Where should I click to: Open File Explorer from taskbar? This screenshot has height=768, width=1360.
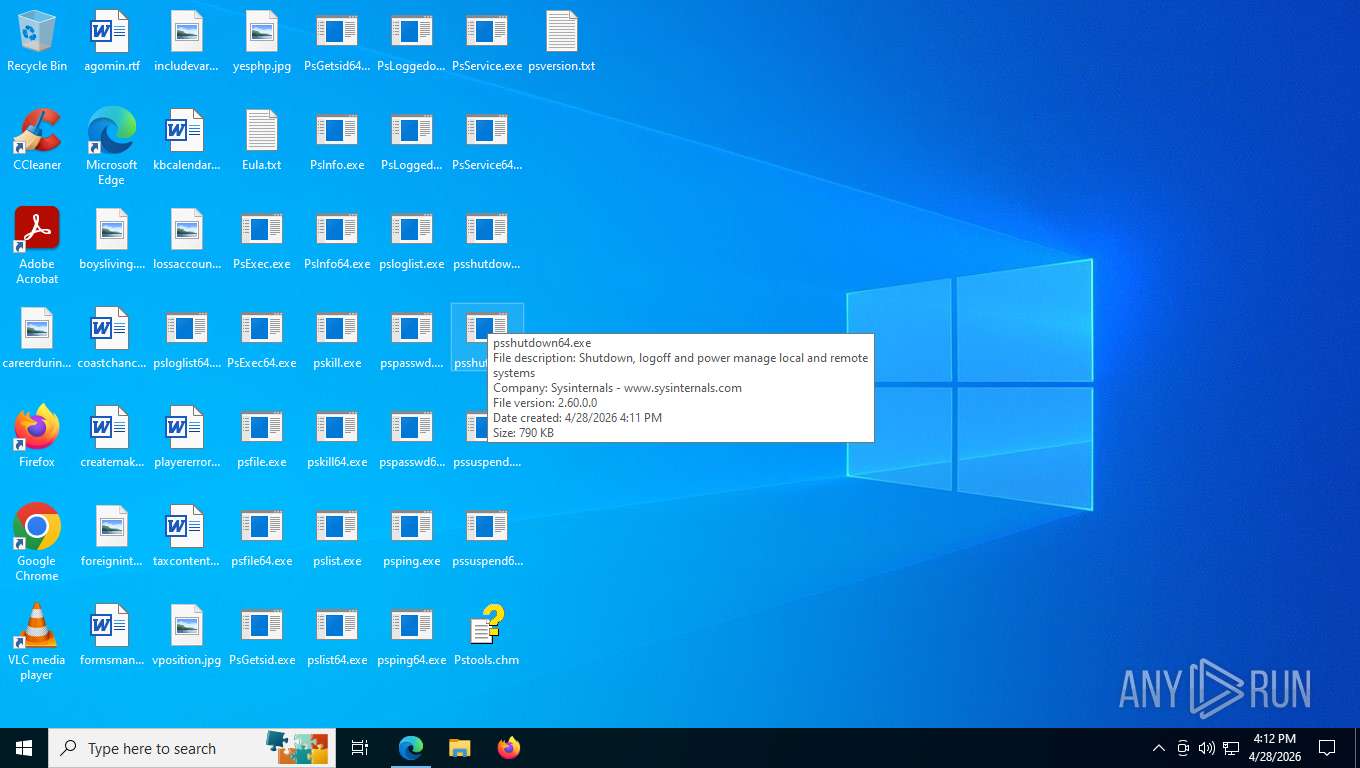[459, 748]
